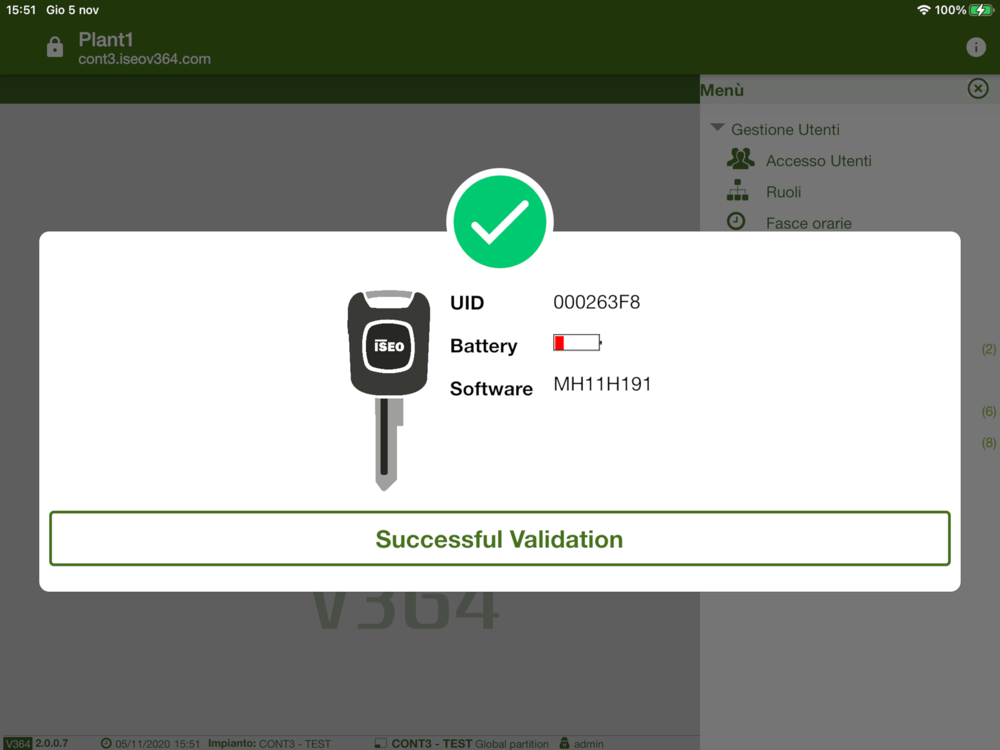Click the 15:51 system time
The image size is (1000, 750).
click(21, 10)
